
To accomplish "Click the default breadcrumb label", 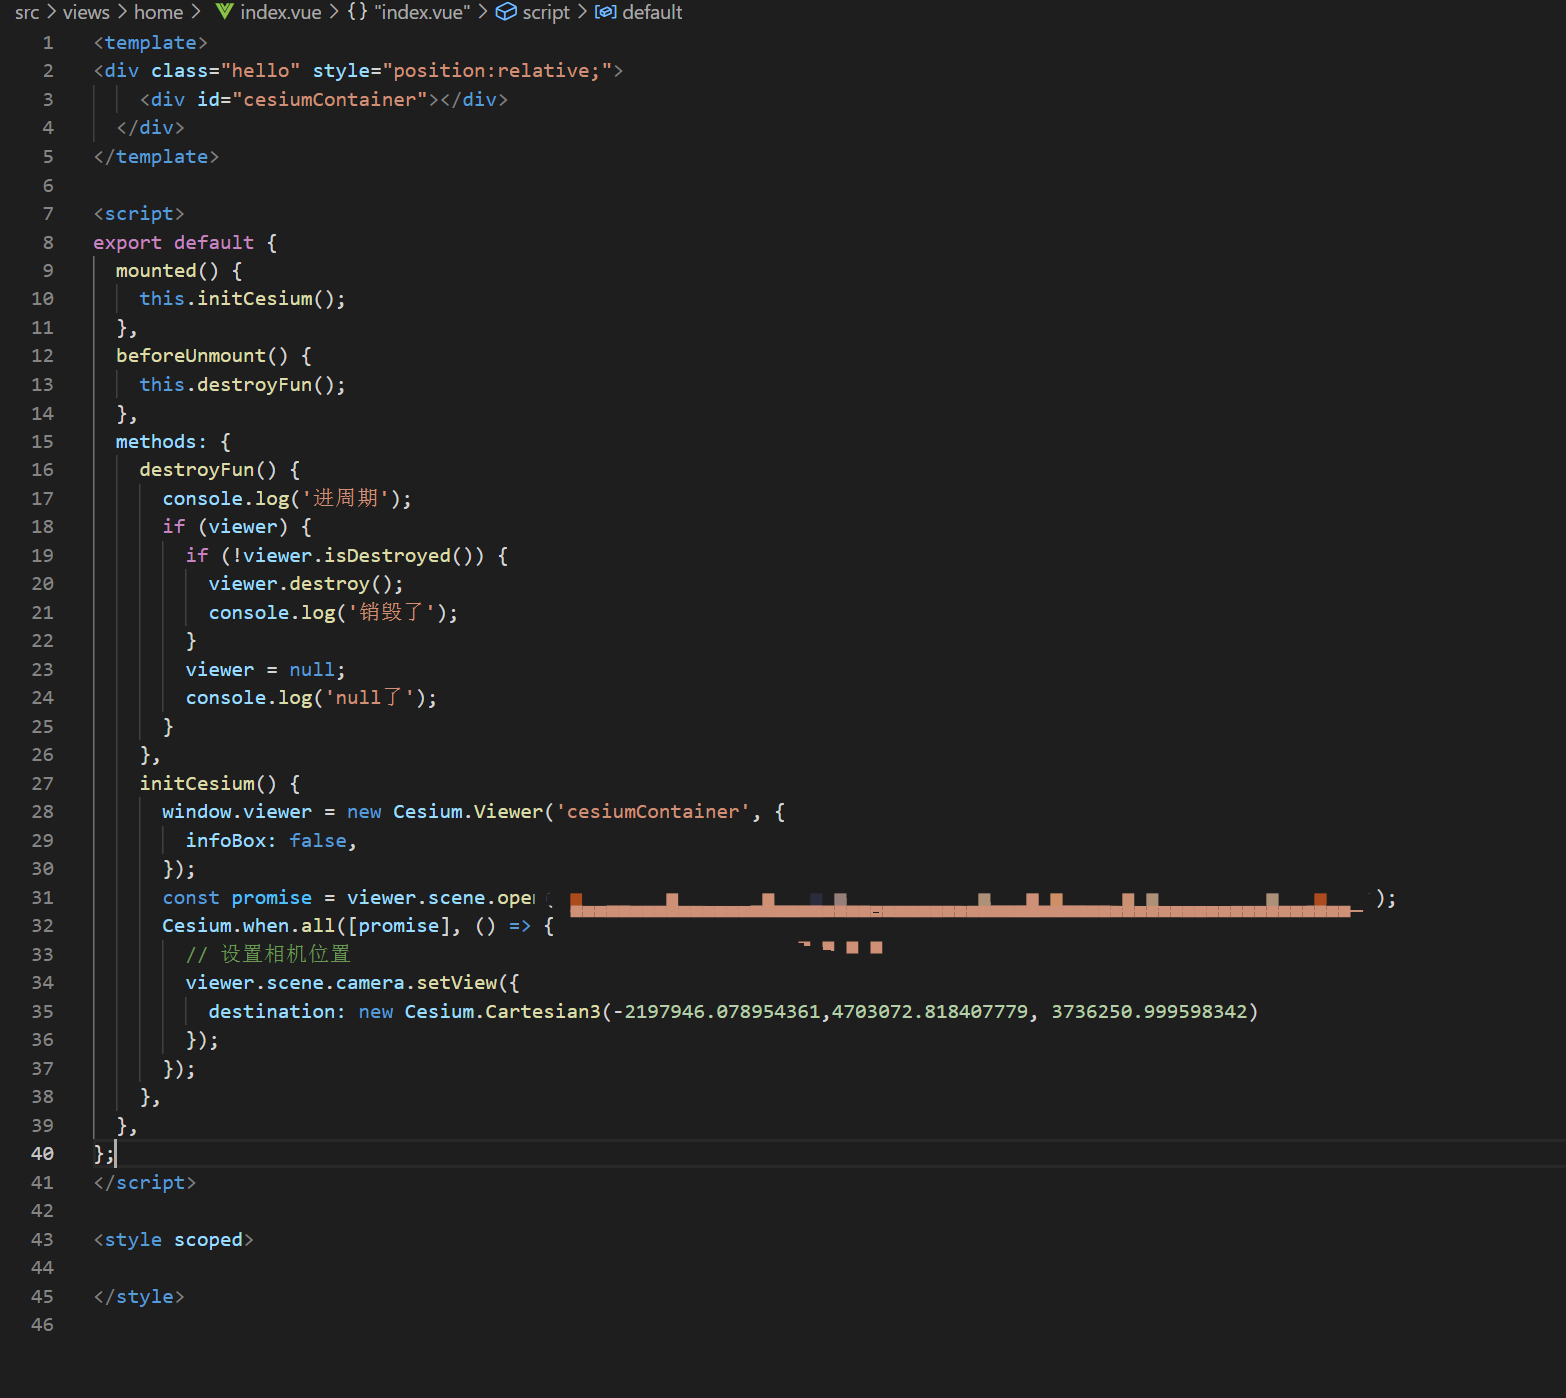I will [652, 12].
